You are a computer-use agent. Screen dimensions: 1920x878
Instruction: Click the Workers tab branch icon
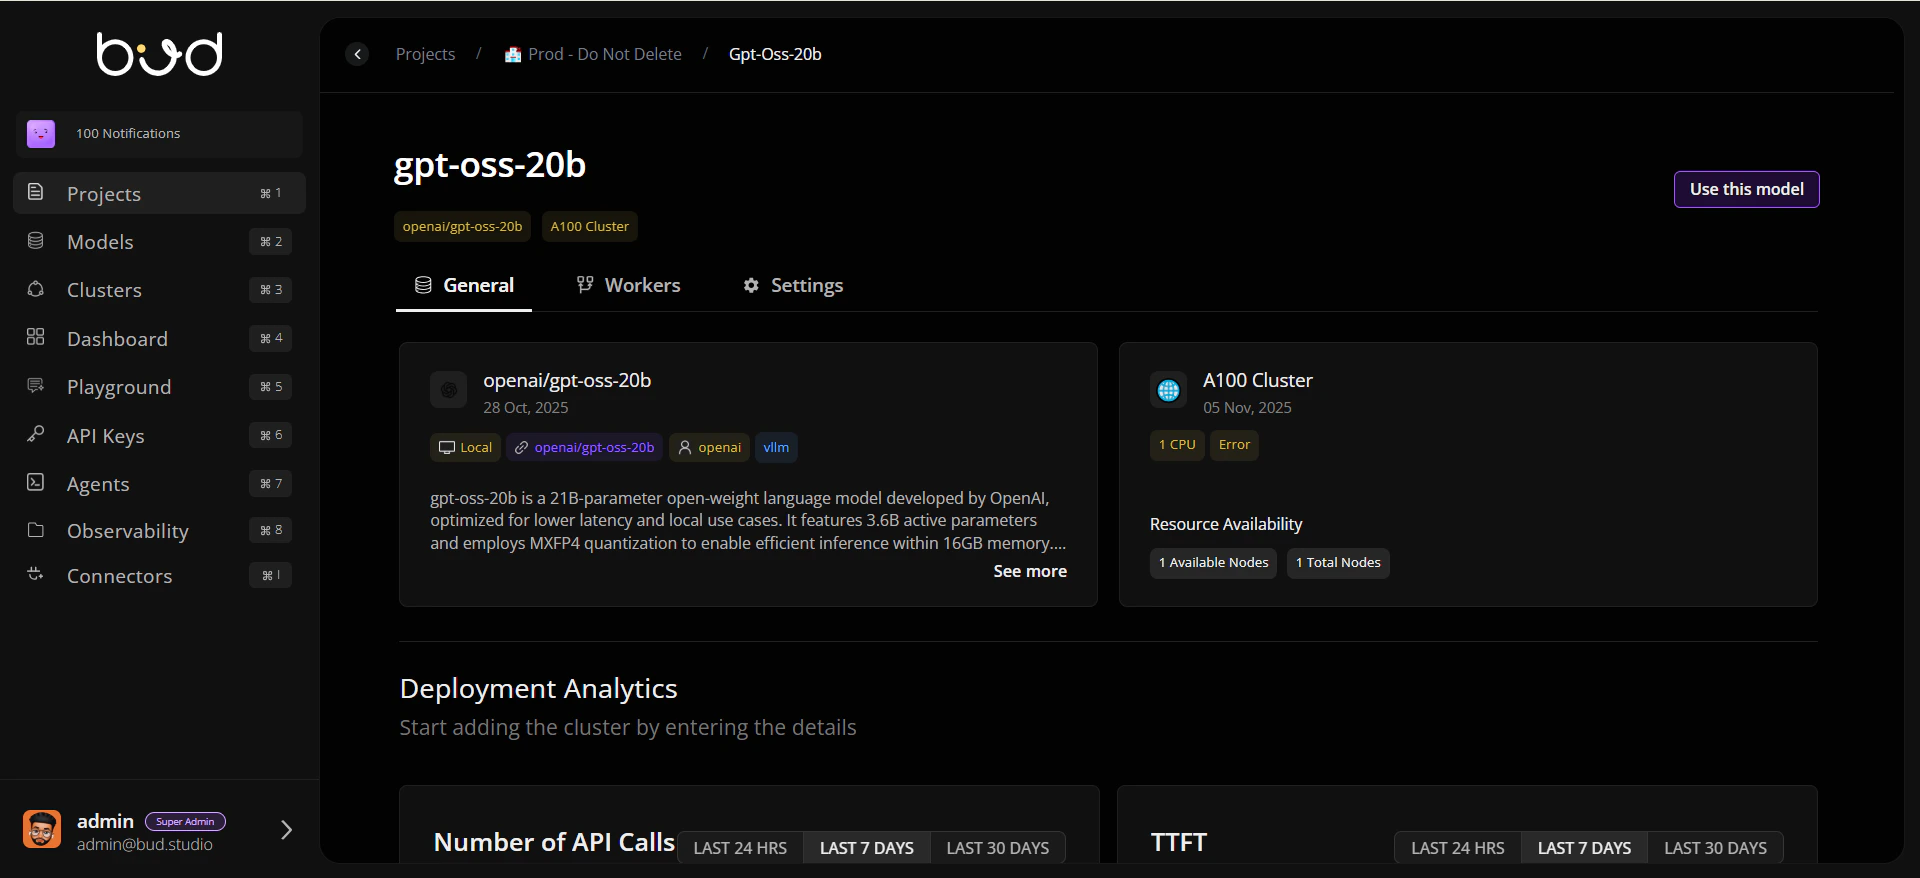[585, 285]
